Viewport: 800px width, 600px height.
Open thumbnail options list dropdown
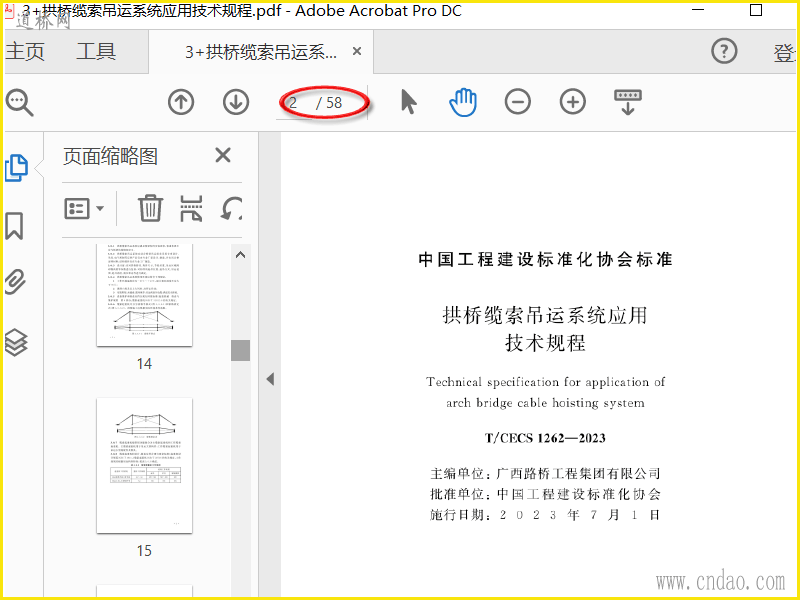point(84,209)
